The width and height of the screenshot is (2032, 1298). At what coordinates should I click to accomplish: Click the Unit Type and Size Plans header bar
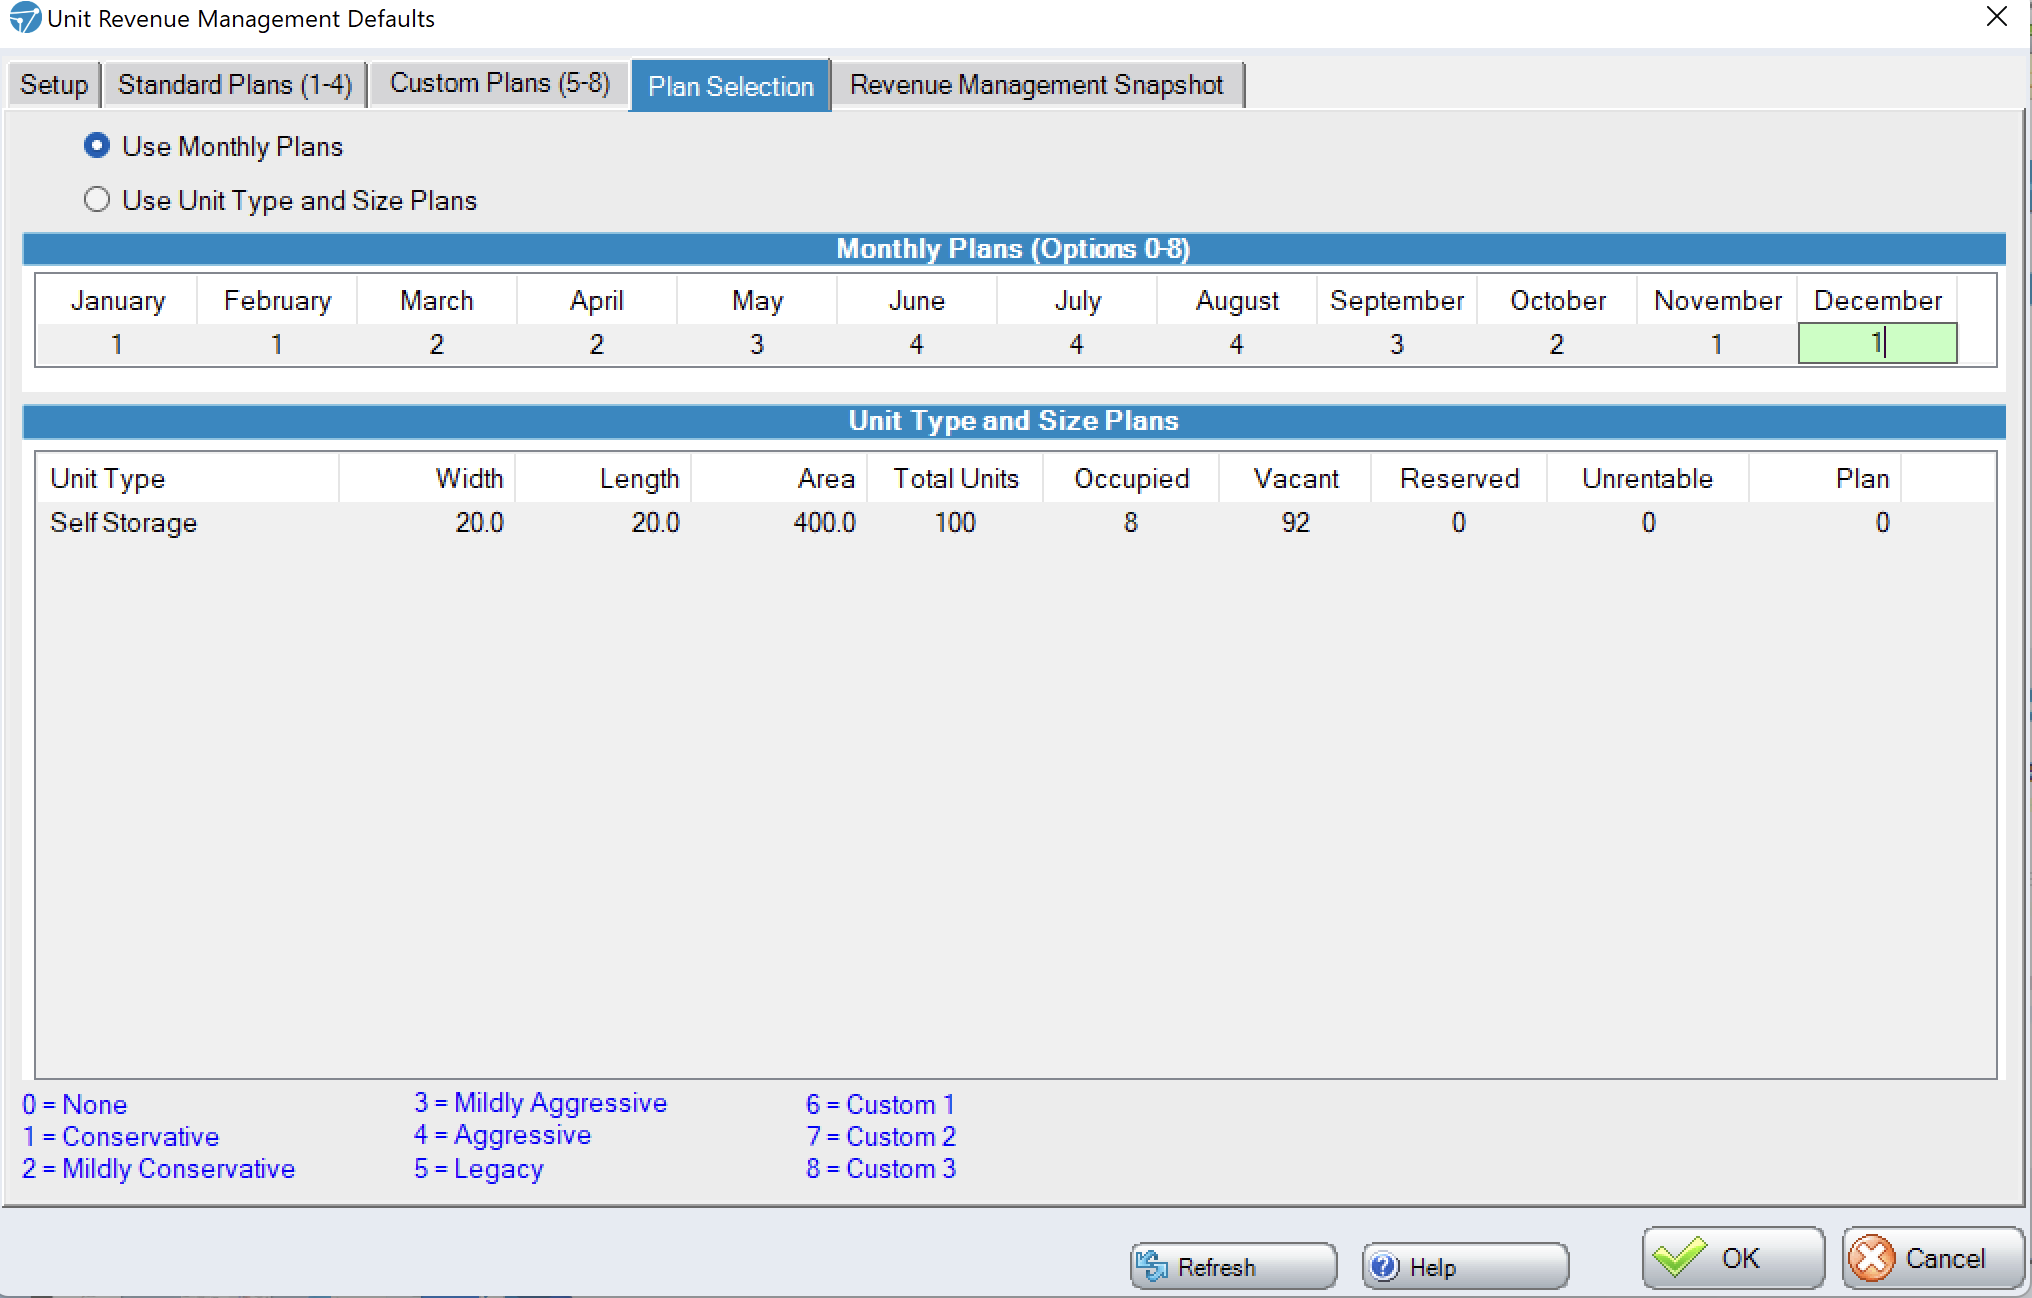pos(1014,421)
